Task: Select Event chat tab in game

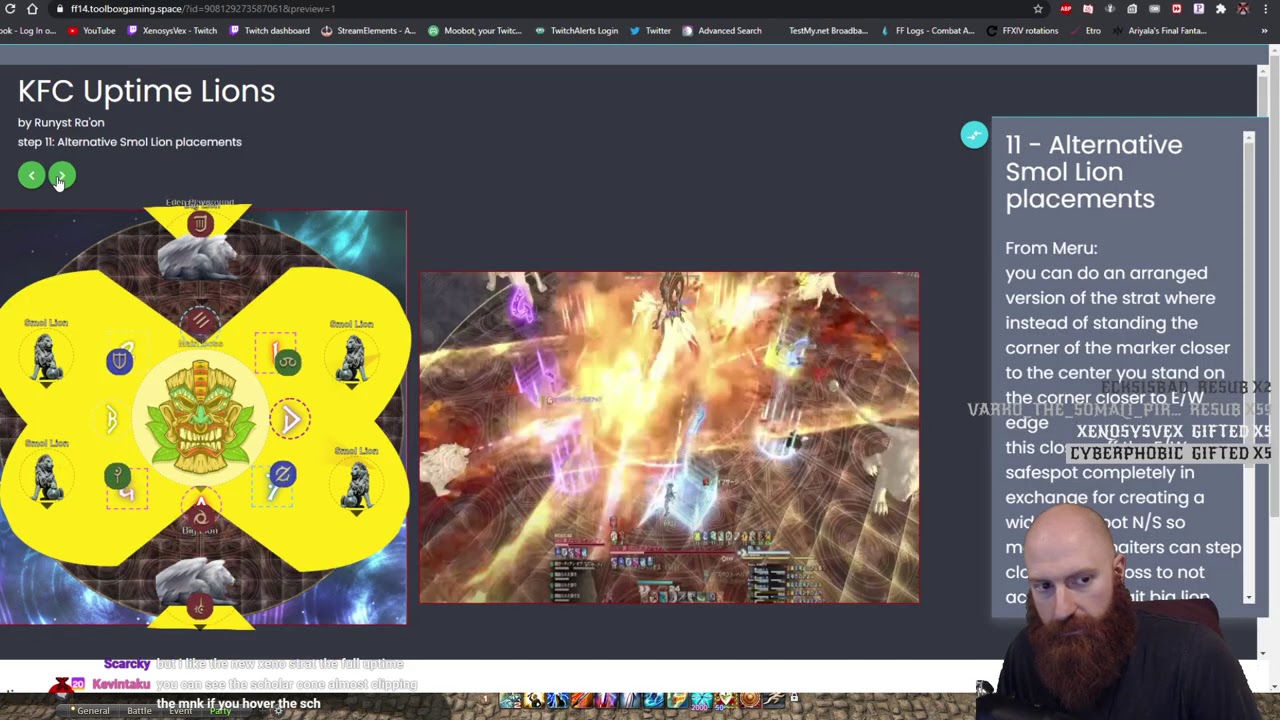Action: coord(180,711)
